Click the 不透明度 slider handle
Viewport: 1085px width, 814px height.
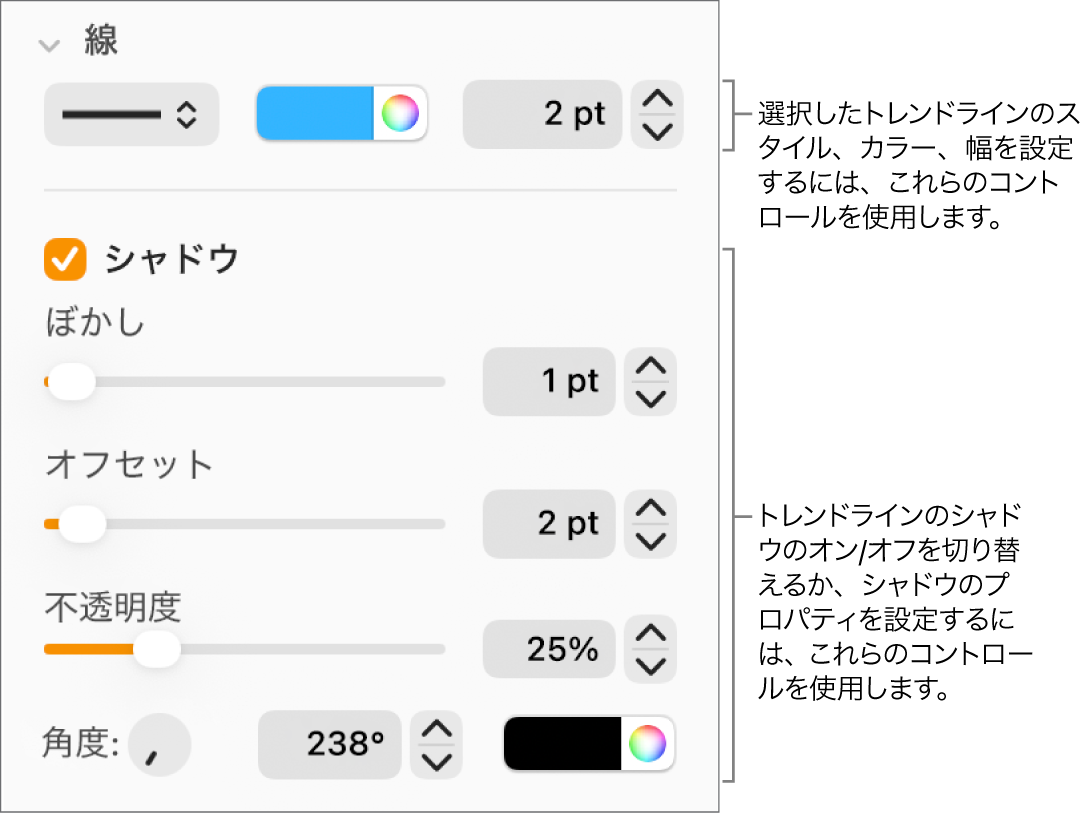click(x=158, y=649)
